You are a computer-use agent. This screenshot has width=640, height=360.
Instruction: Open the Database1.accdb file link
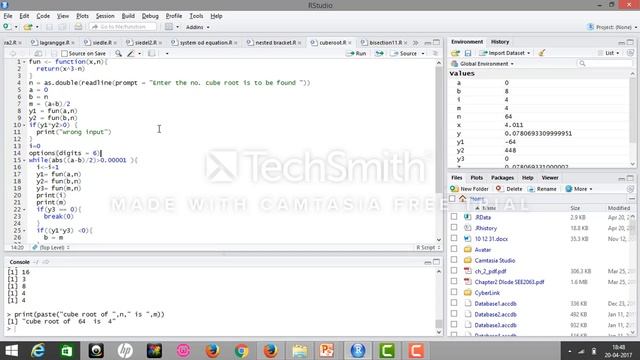tap(495, 303)
